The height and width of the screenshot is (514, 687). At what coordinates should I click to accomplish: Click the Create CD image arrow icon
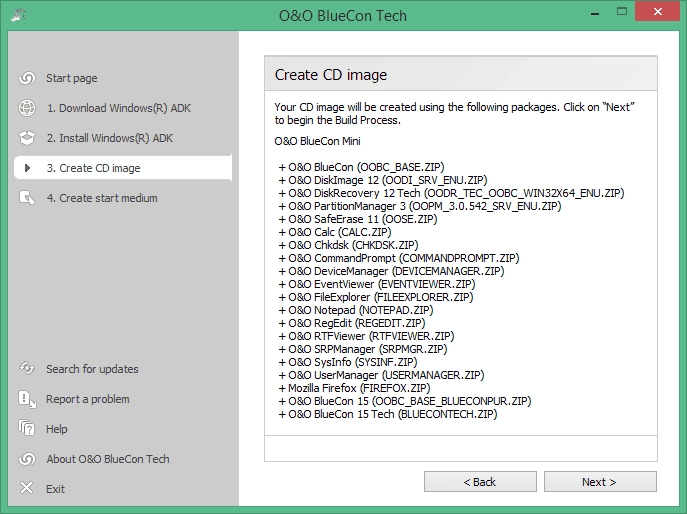(27, 168)
